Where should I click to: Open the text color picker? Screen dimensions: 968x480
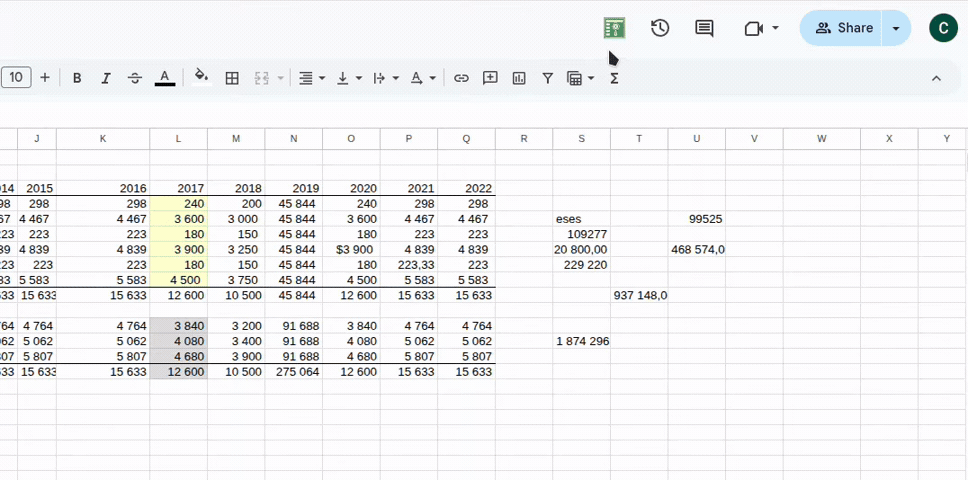(x=165, y=78)
